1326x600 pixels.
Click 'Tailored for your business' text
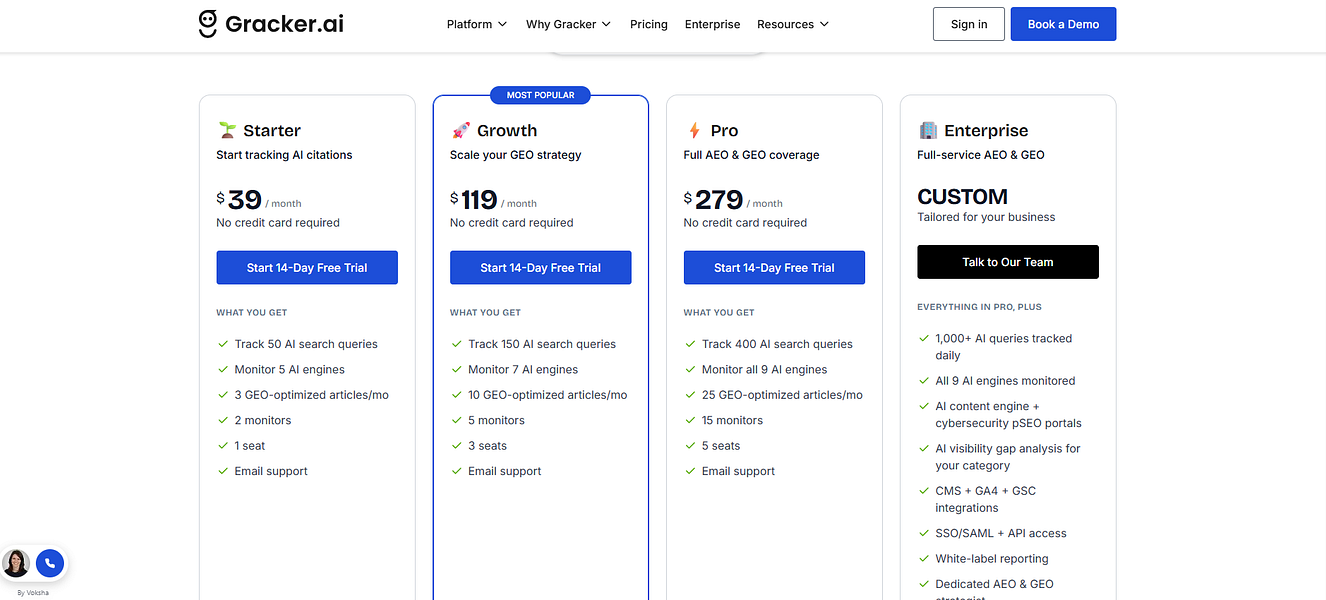click(987, 217)
